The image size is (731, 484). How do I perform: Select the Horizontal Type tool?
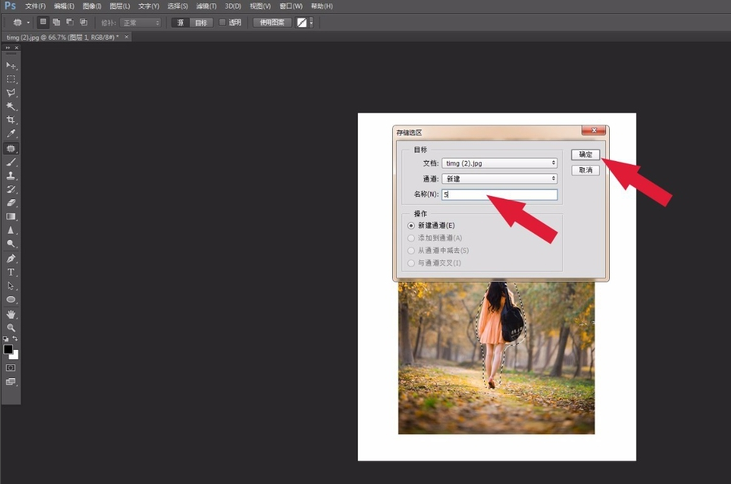[x=11, y=272]
